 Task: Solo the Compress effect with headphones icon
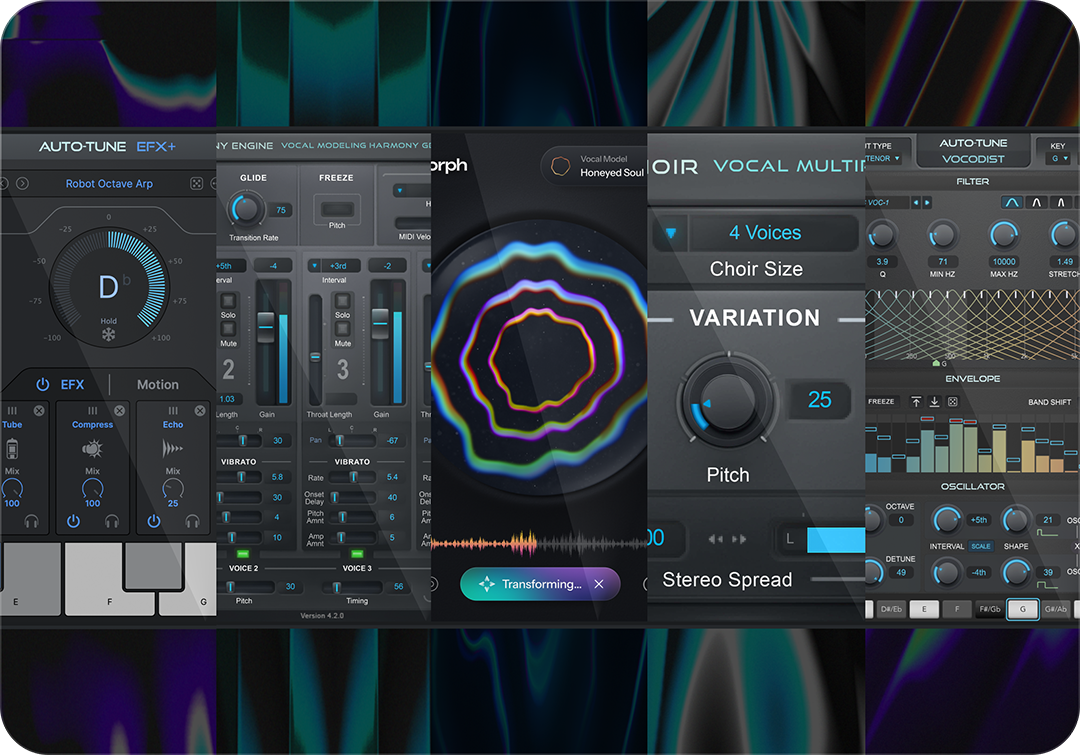coord(112,521)
